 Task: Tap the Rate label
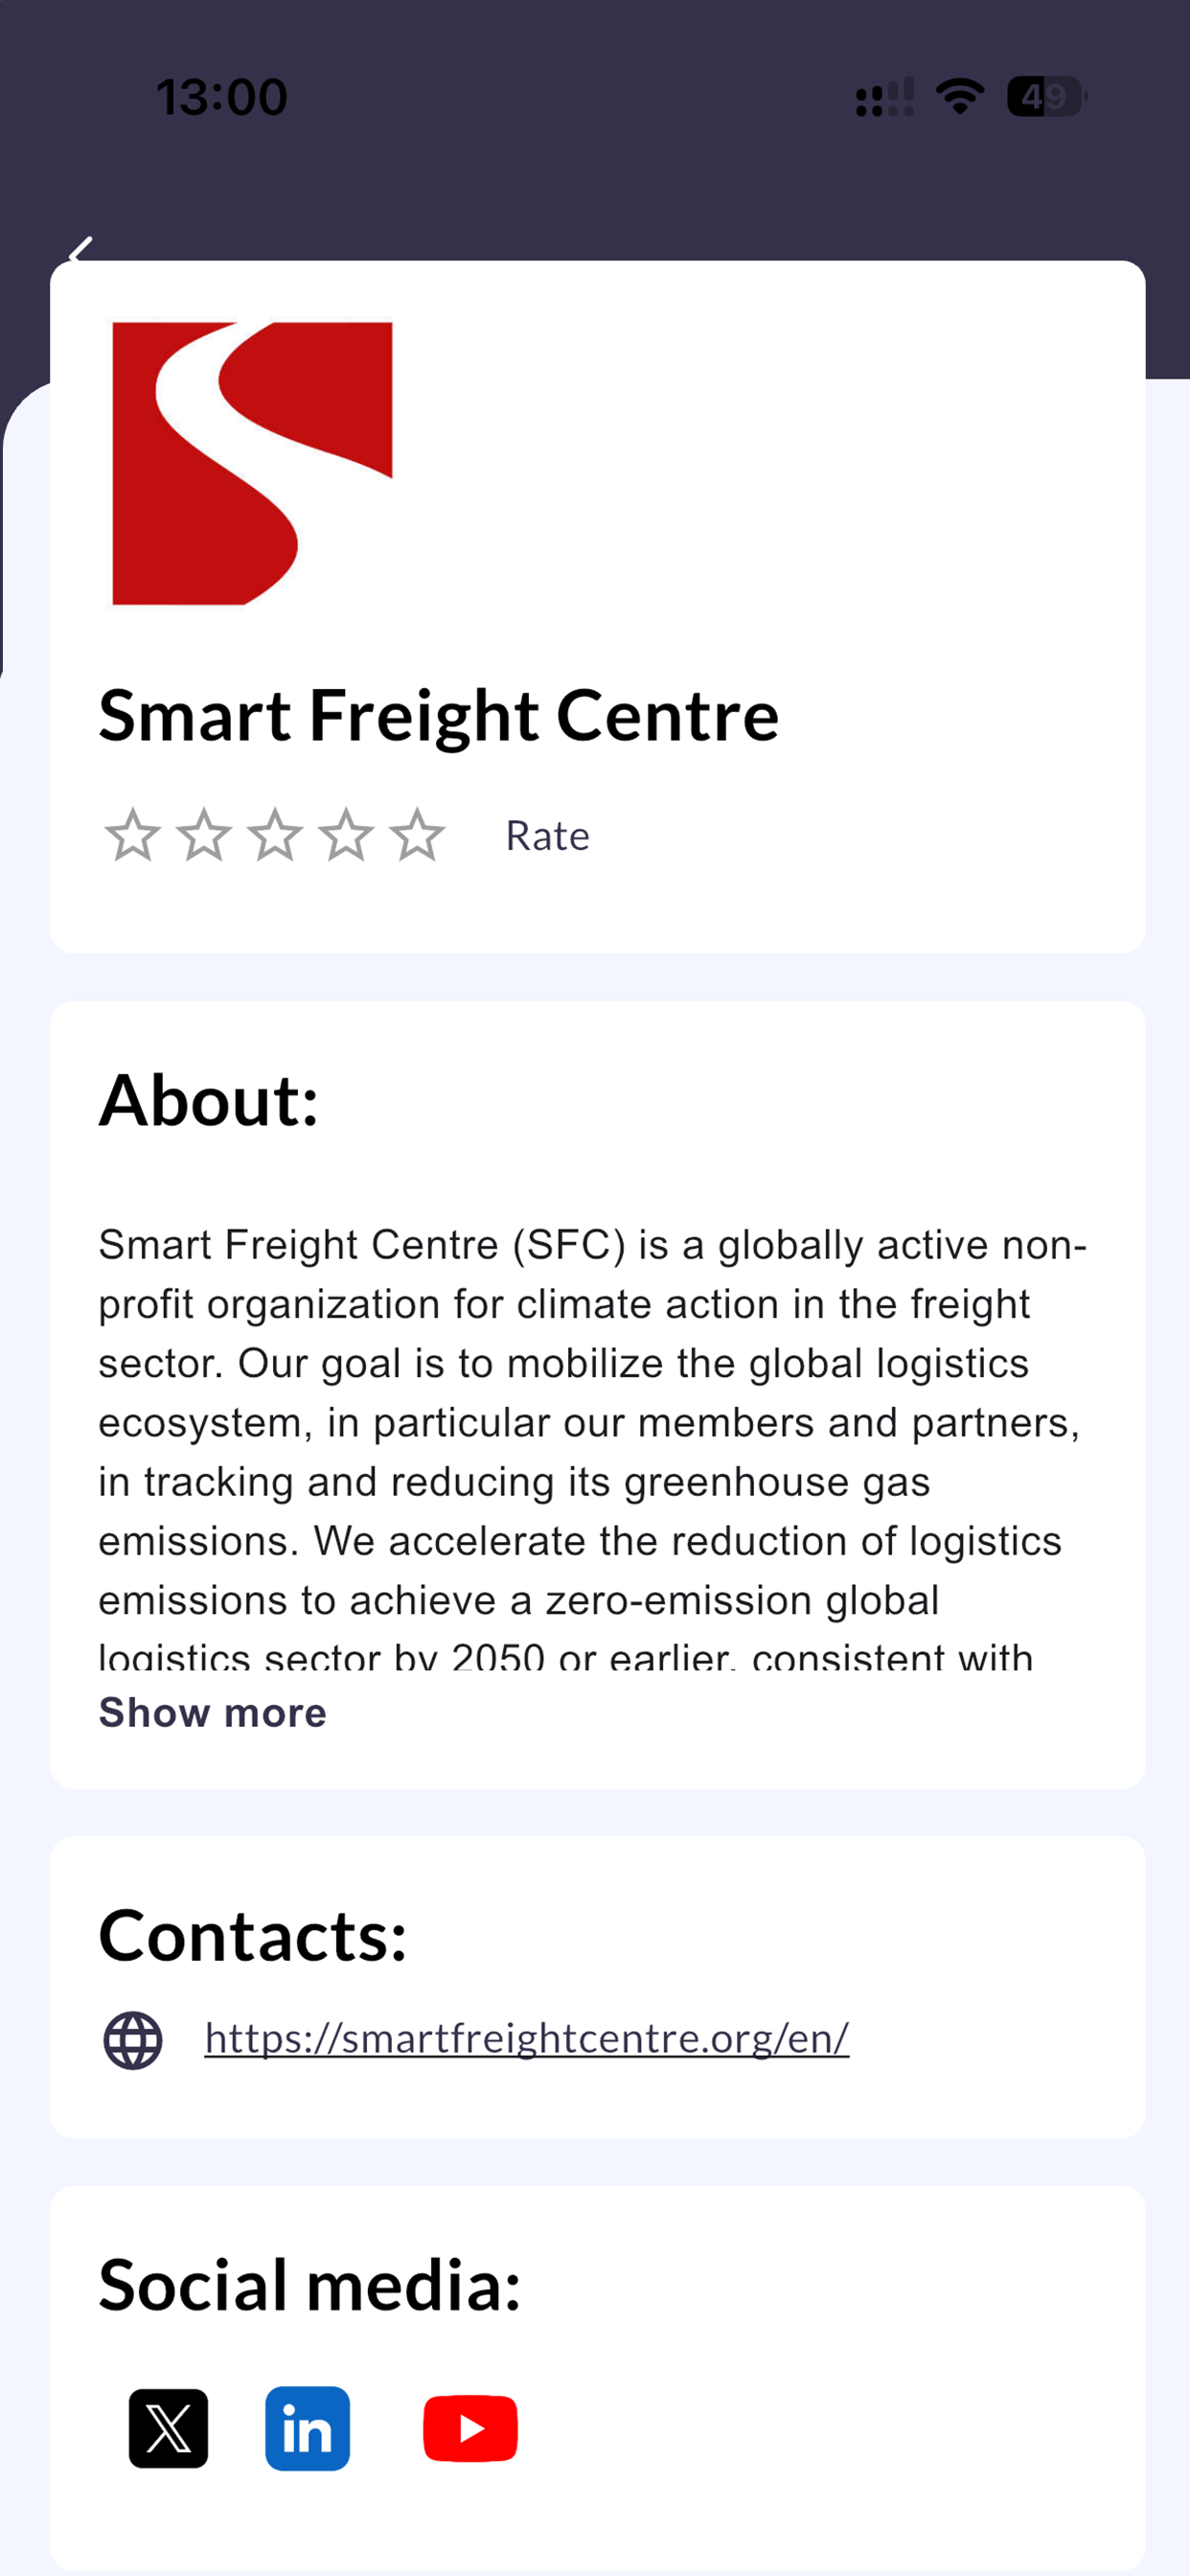(x=547, y=836)
